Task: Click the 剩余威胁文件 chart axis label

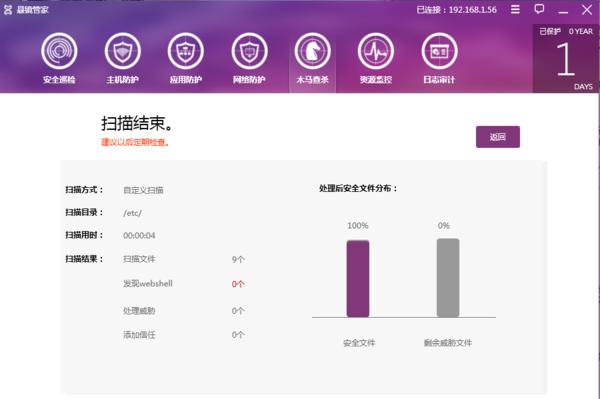Action: pyautogui.click(x=448, y=343)
